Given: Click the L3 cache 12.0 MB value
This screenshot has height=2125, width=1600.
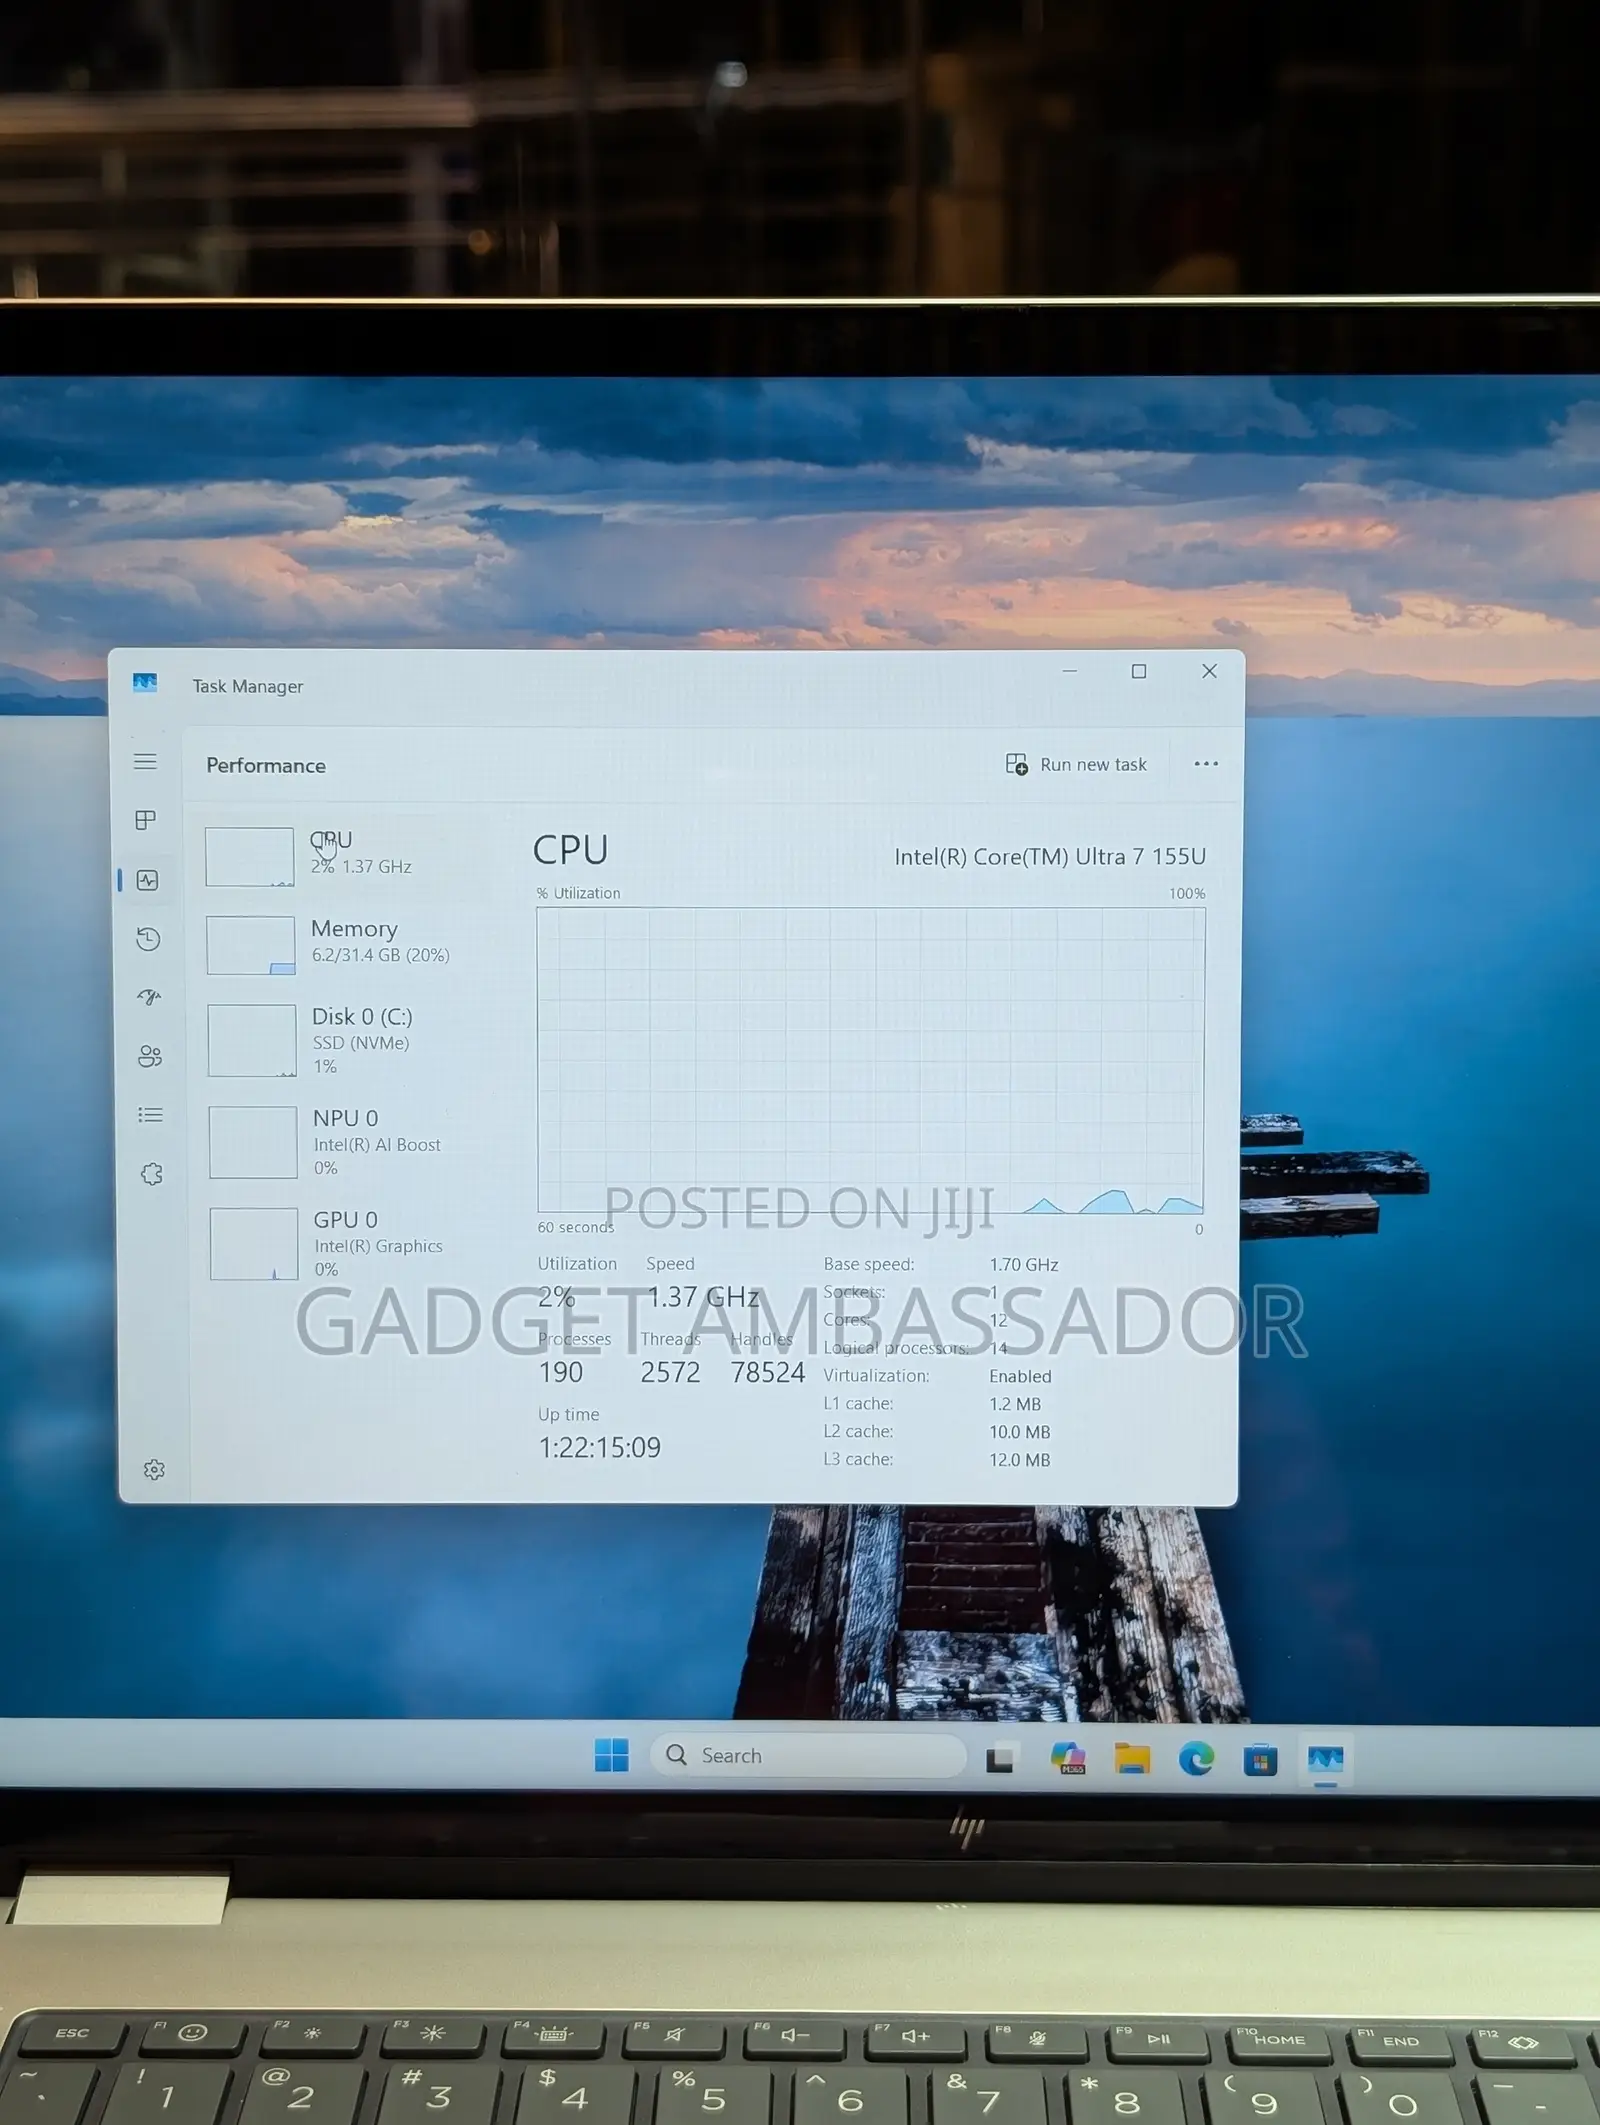Looking at the screenshot, I should (x=1020, y=1460).
